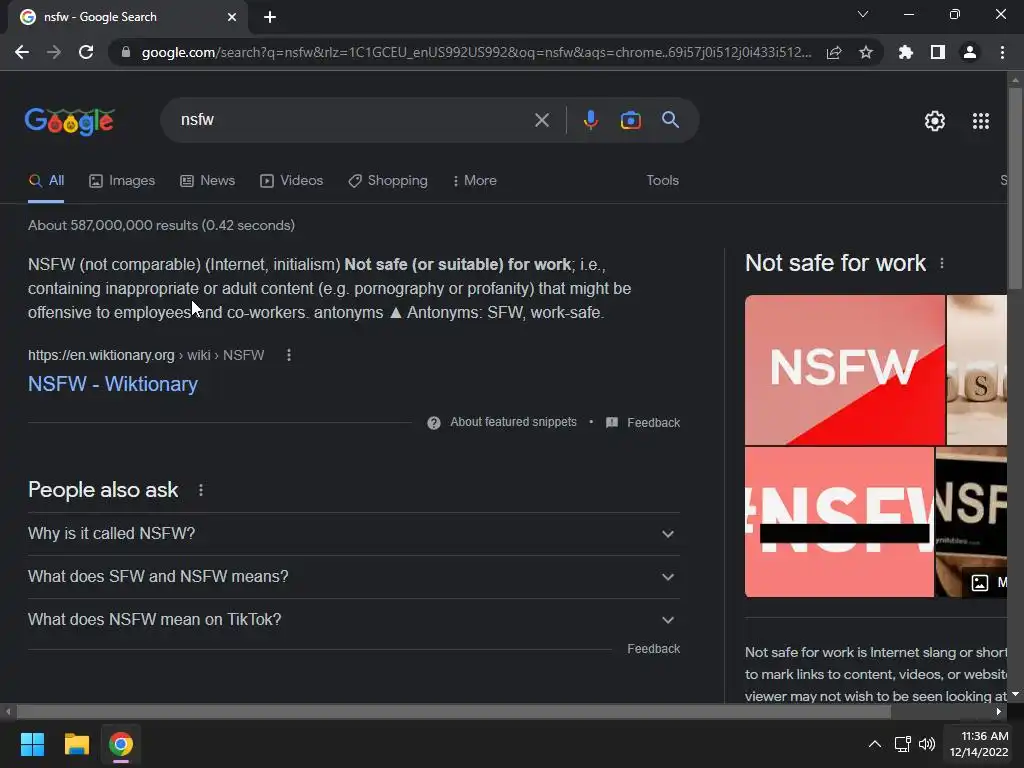Open the Windows Start menu
This screenshot has height=768, width=1024.
32,744
